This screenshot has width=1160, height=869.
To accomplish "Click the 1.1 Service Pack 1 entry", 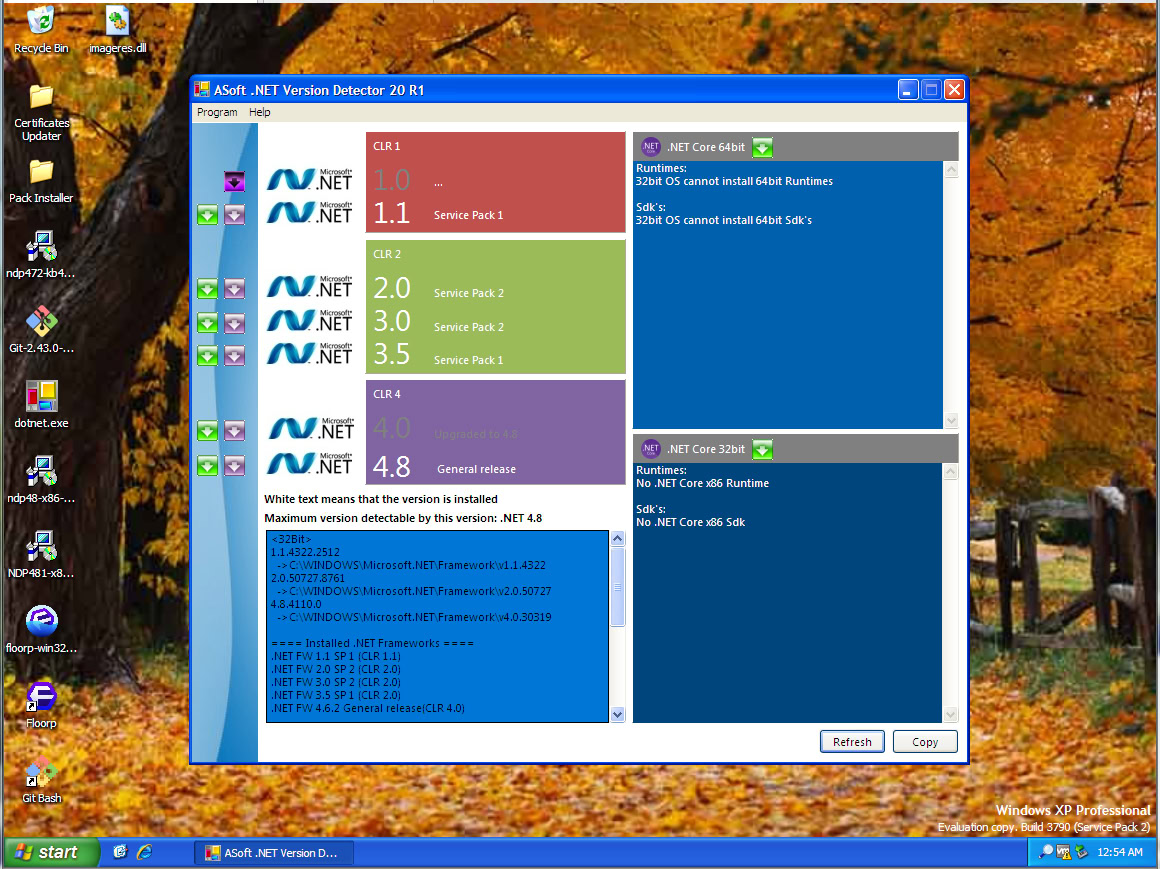I will click(x=438, y=213).
